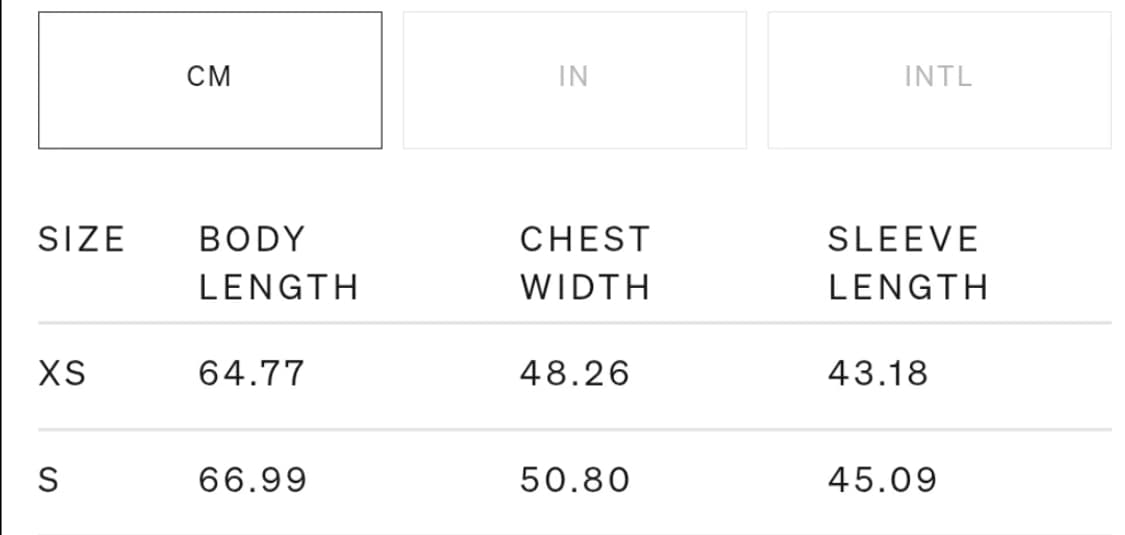This screenshot has height=535, width=1125.
Task: Click the 66.99 body length value
Action: 253,481
